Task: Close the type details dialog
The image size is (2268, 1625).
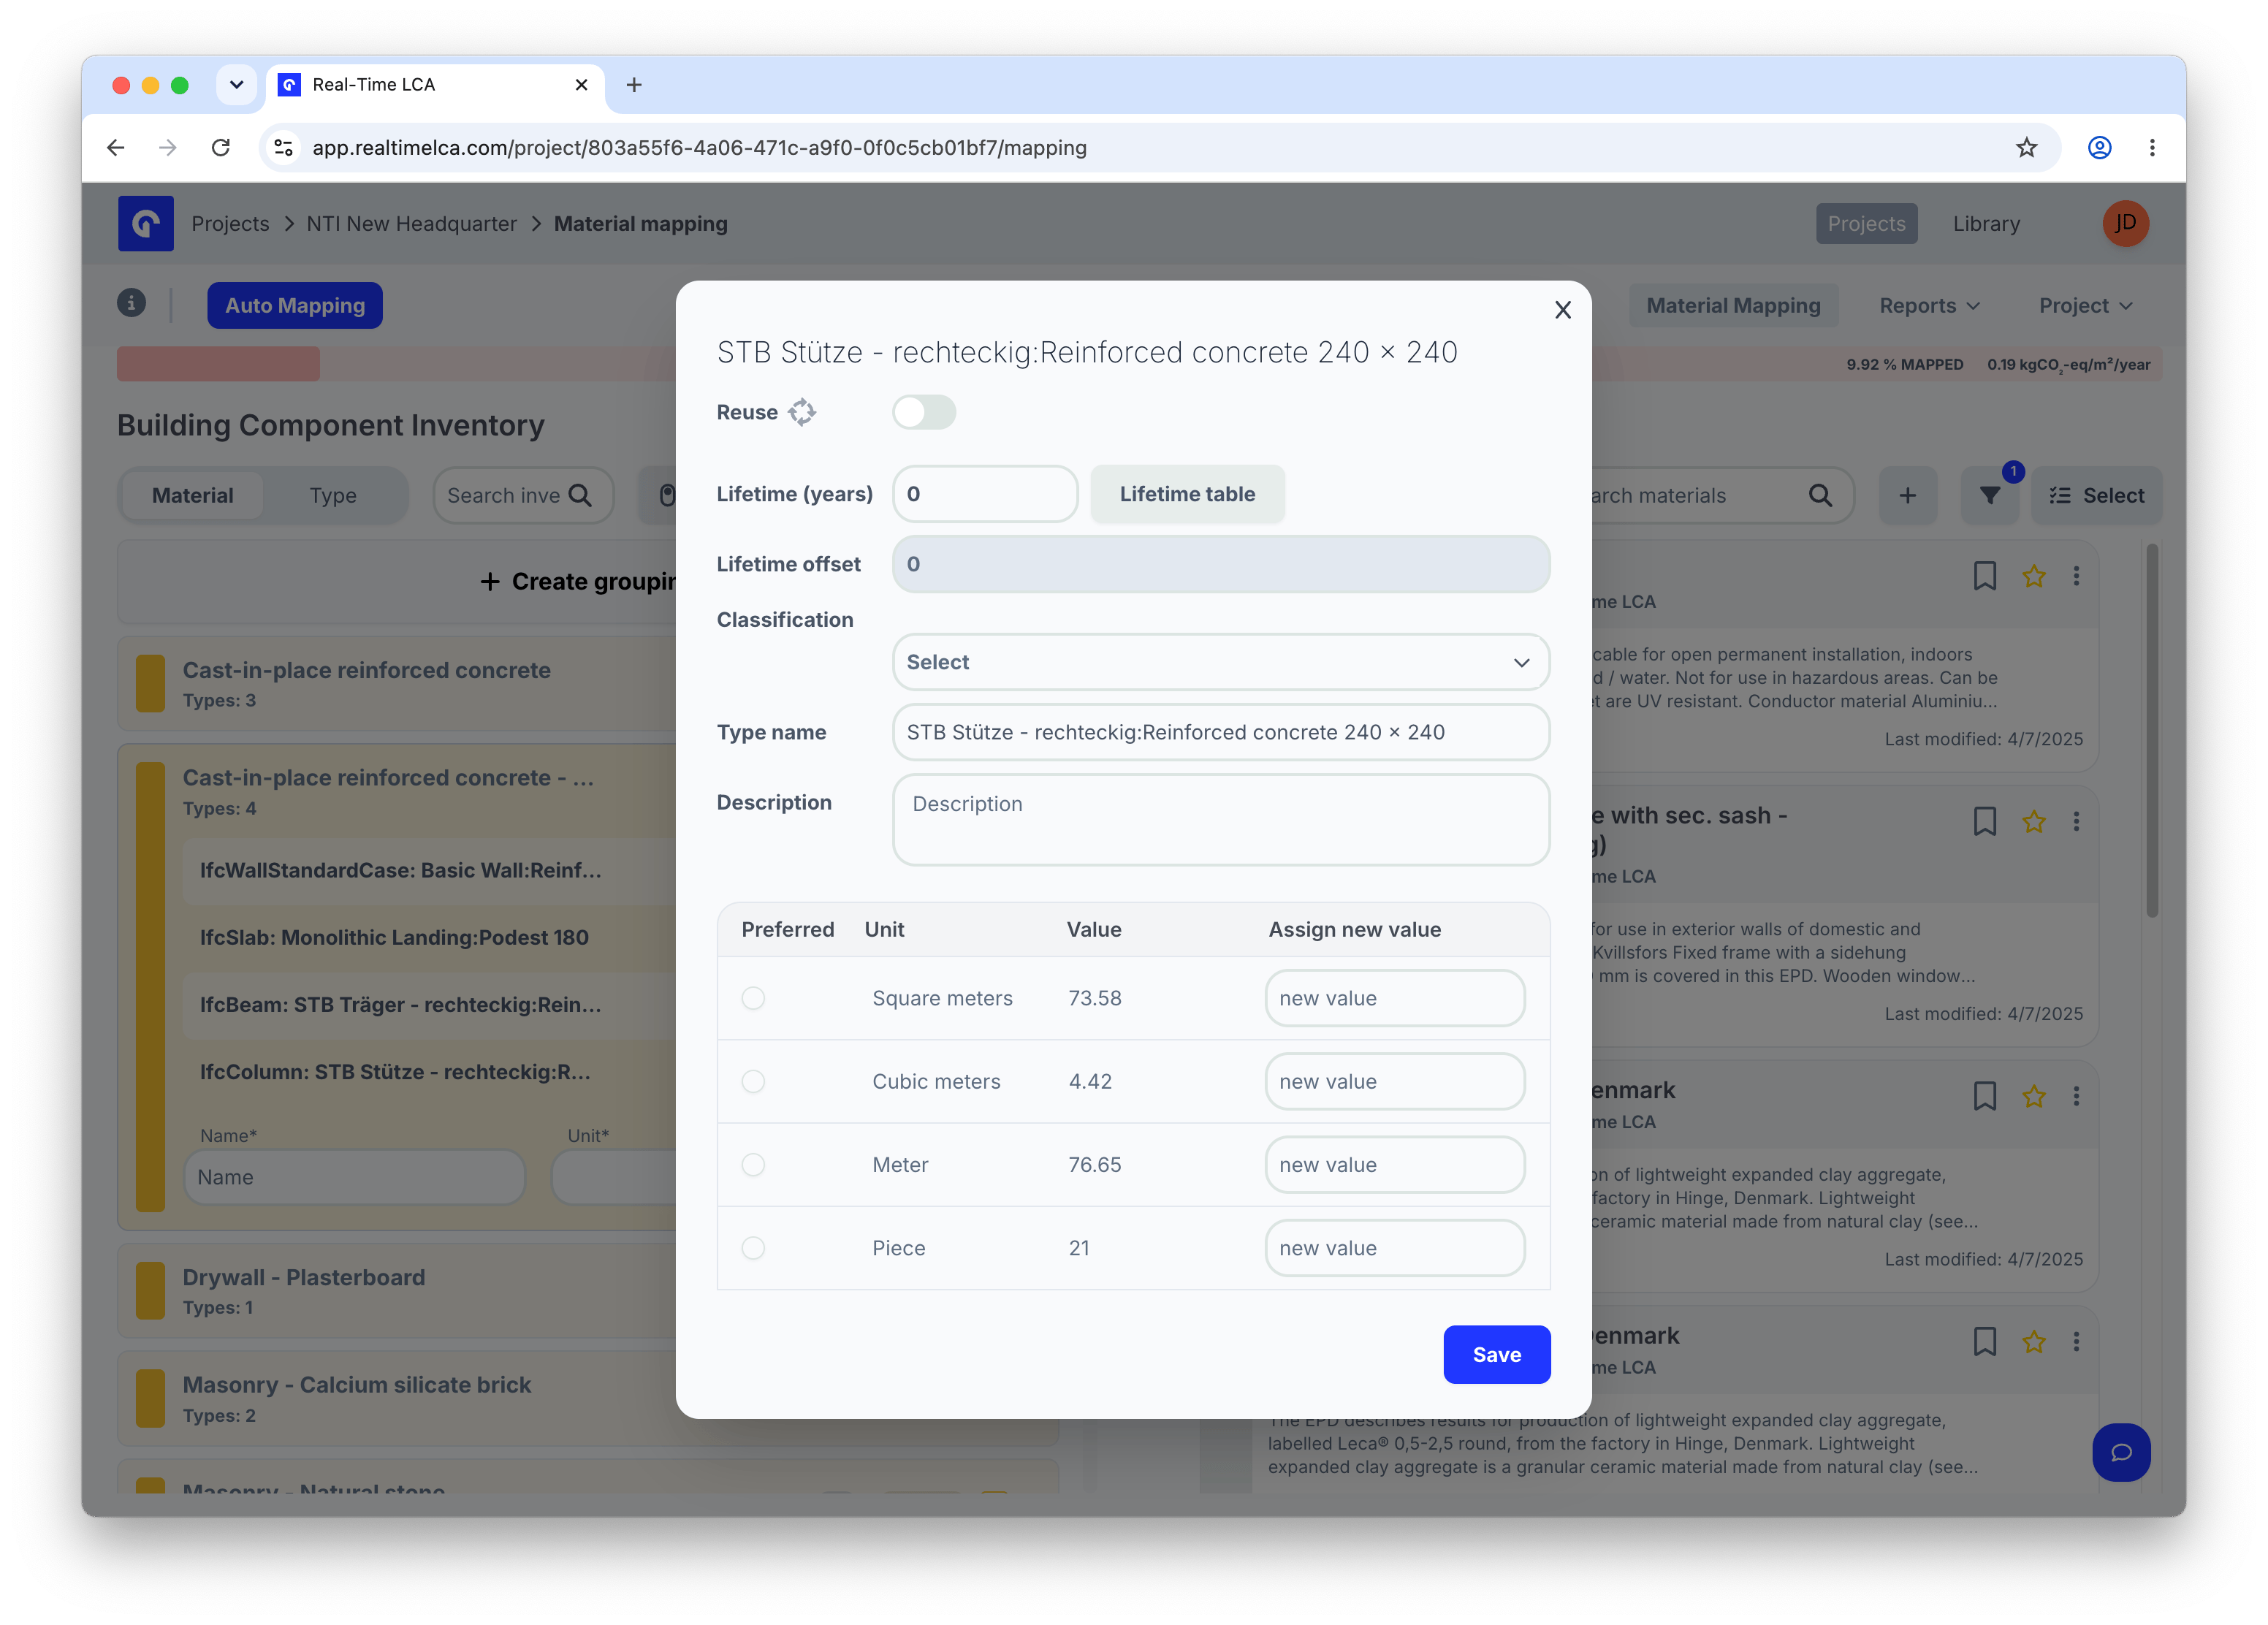Action: point(1563,310)
